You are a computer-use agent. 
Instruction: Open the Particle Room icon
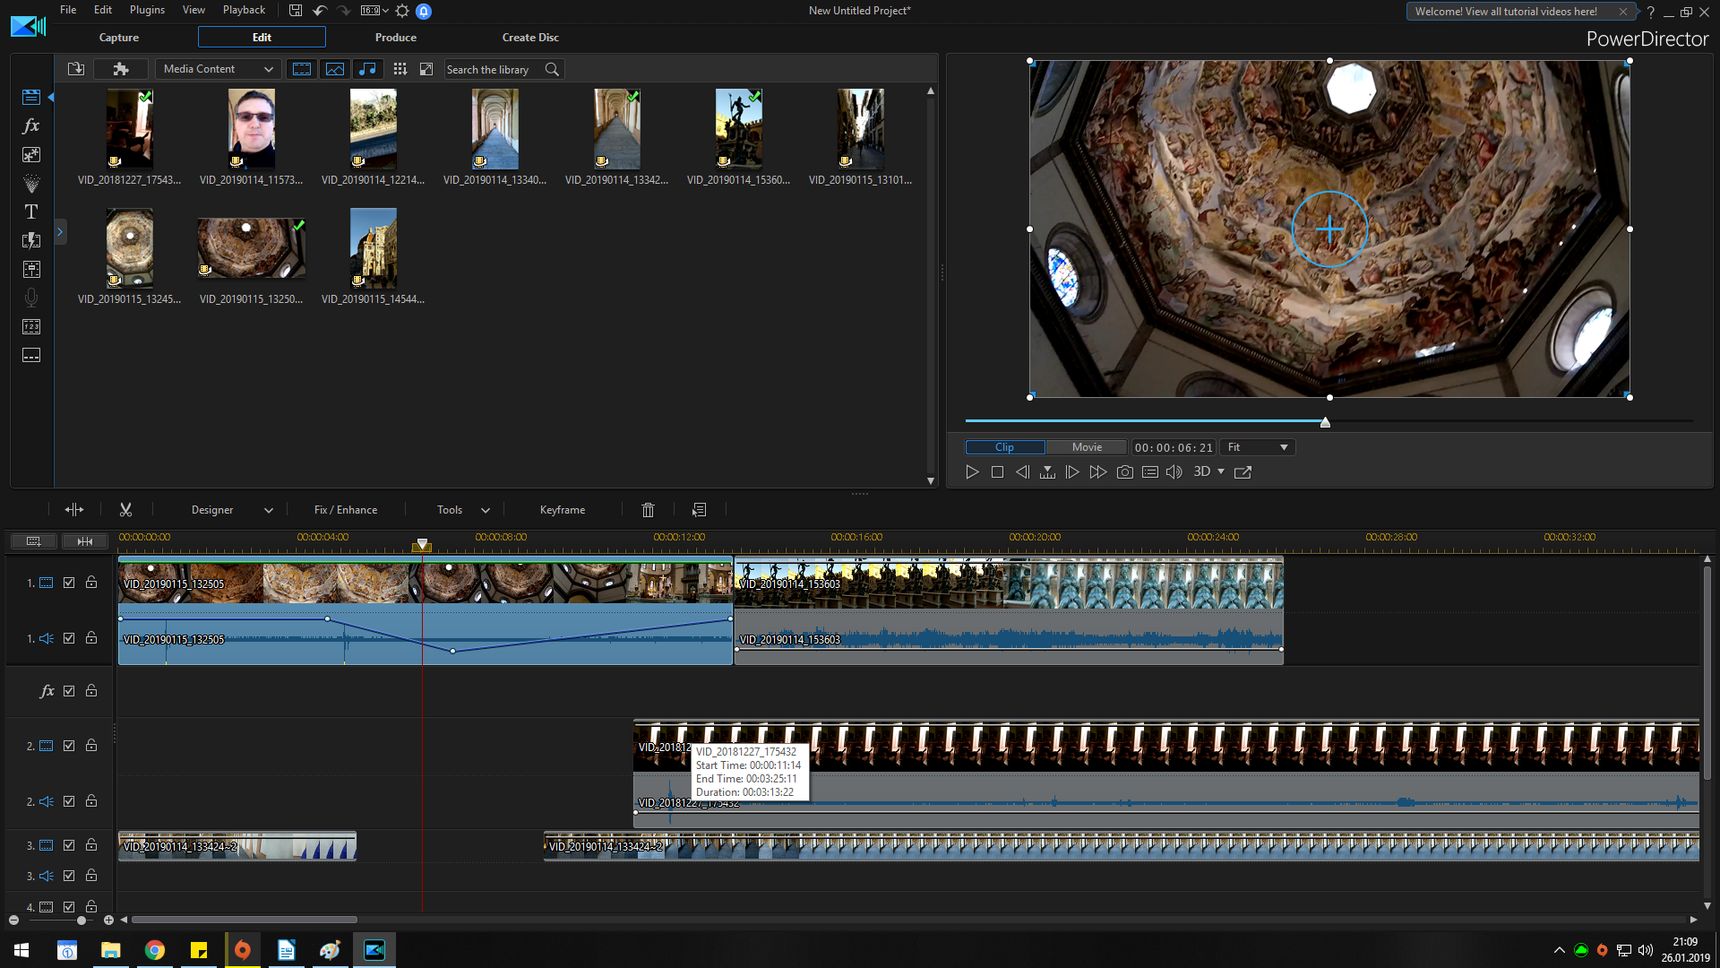31,183
